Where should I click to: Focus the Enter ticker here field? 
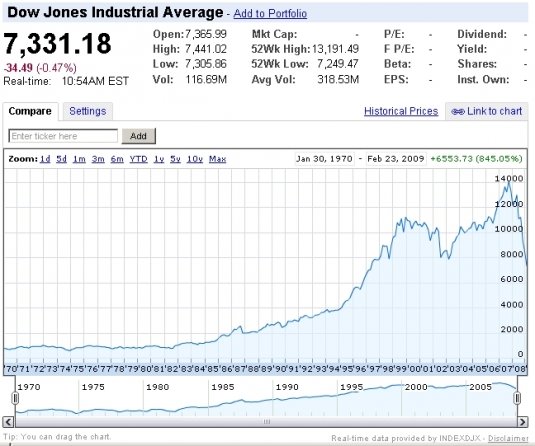click(x=63, y=136)
